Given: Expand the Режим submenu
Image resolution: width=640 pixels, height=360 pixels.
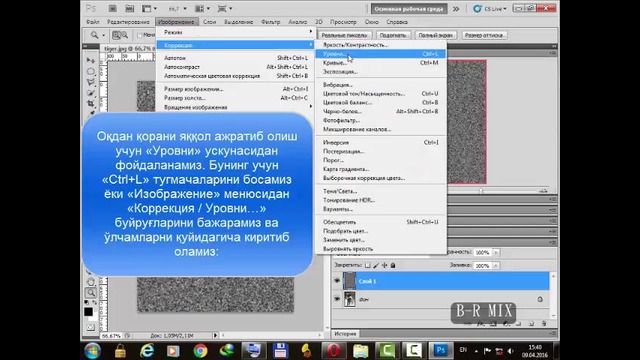Looking at the screenshot, I should pos(236,32).
